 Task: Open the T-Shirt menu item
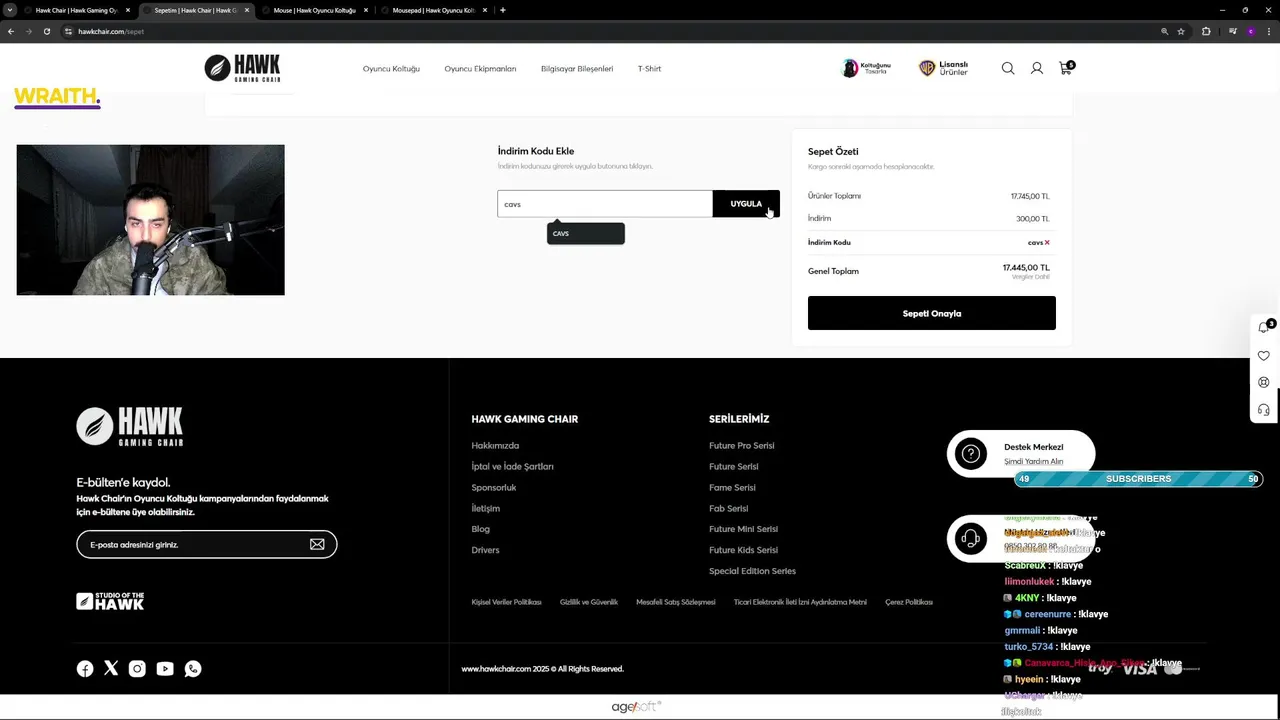click(x=649, y=69)
